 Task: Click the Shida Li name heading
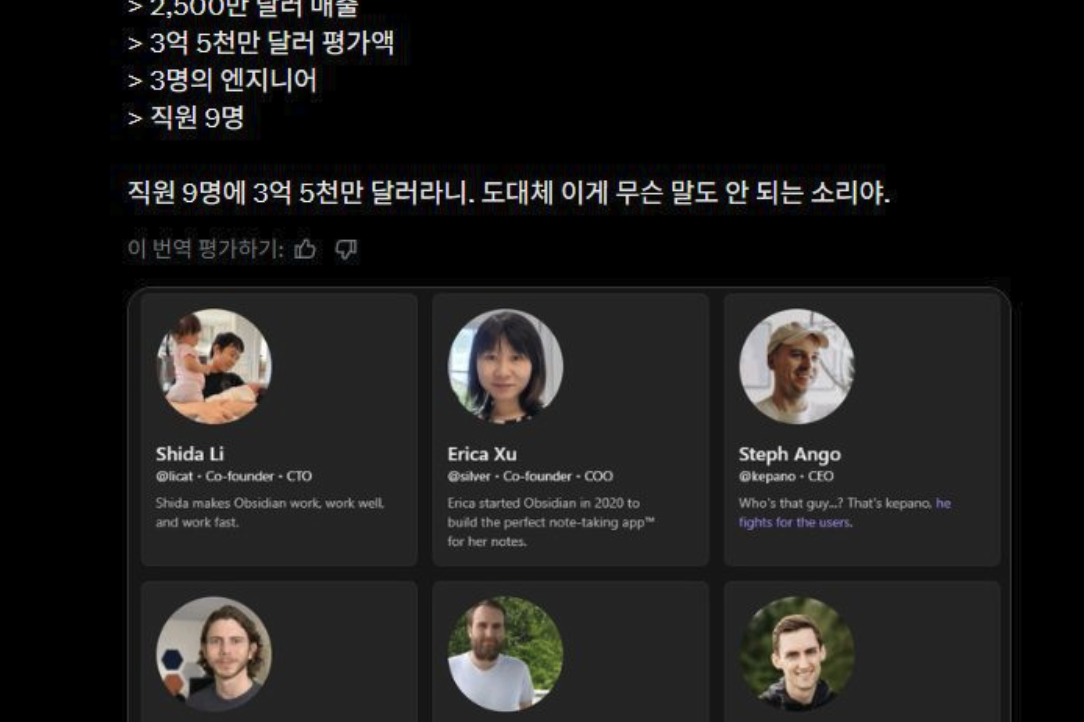[x=189, y=454]
